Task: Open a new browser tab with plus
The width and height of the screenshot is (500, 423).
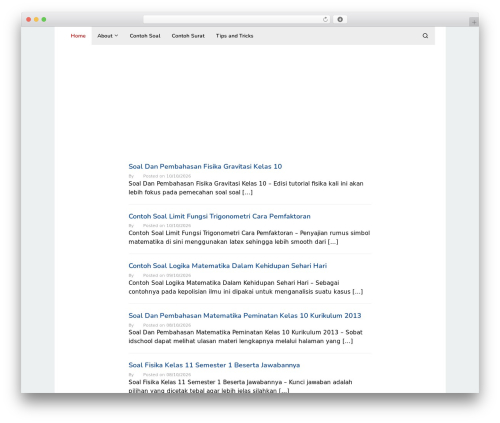Action: click(474, 22)
